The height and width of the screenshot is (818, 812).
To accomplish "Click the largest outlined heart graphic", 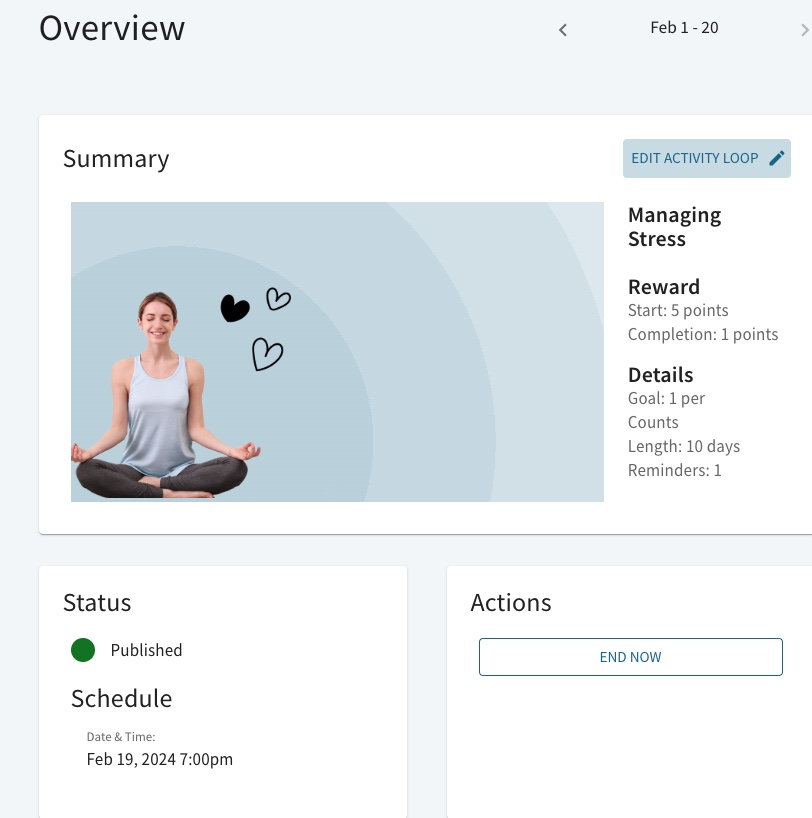I will [x=267, y=354].
